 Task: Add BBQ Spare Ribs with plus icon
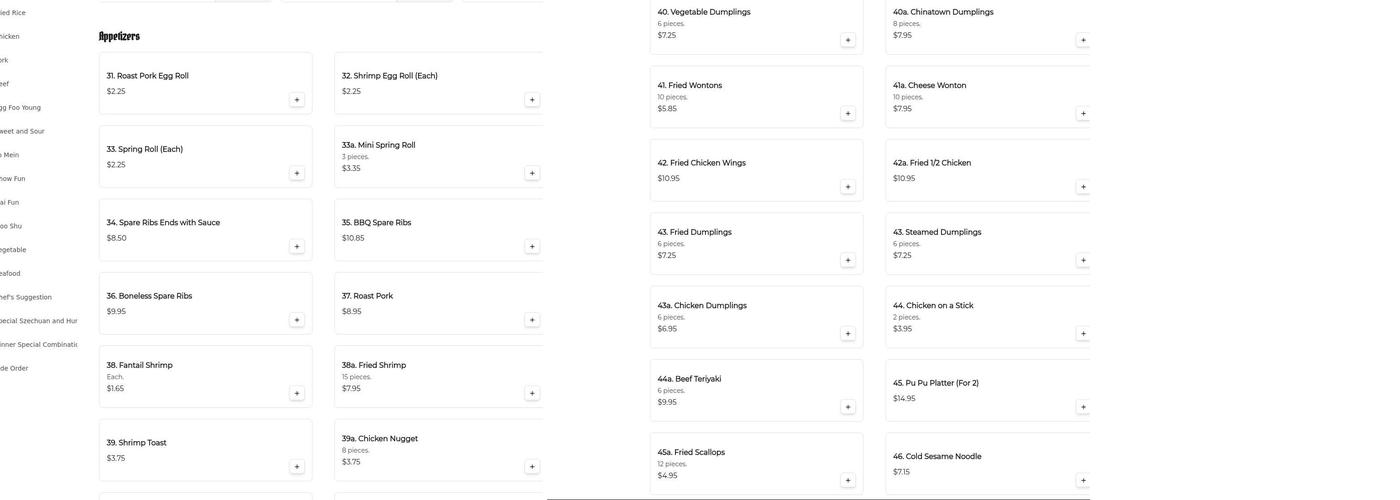pyautogui.click(x=532, y=247)
